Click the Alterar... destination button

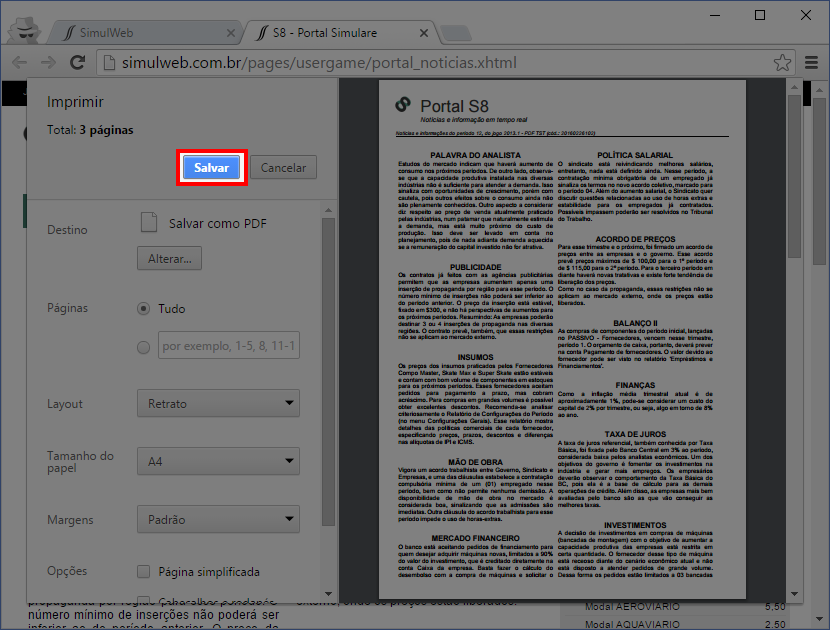click(x=169, y=258)
